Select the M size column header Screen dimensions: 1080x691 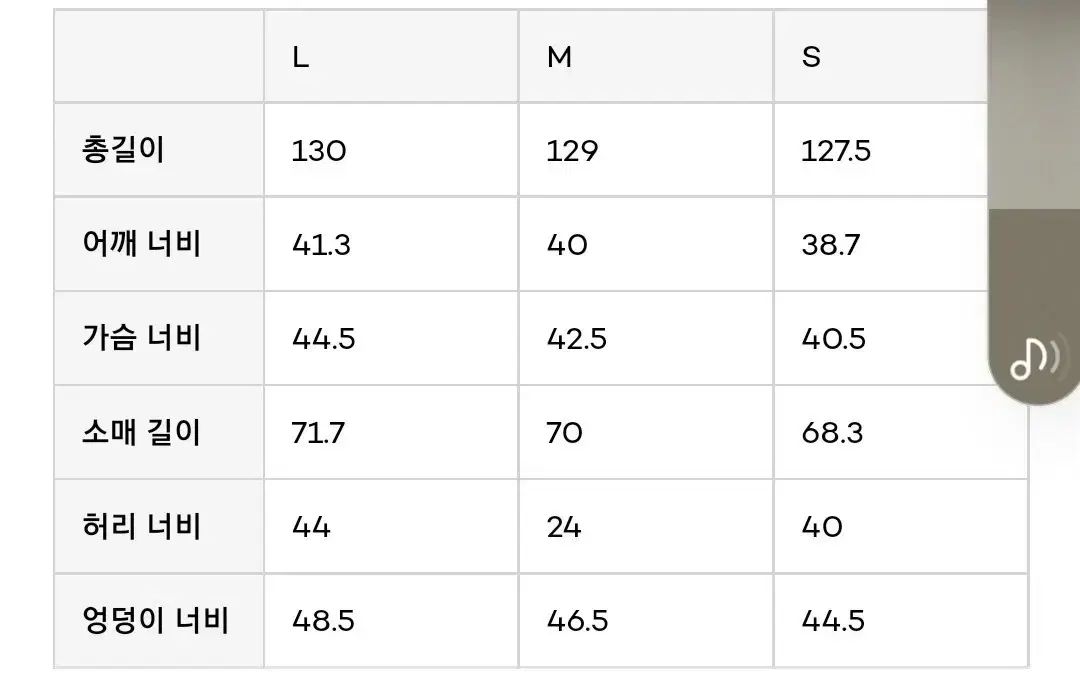559,57
